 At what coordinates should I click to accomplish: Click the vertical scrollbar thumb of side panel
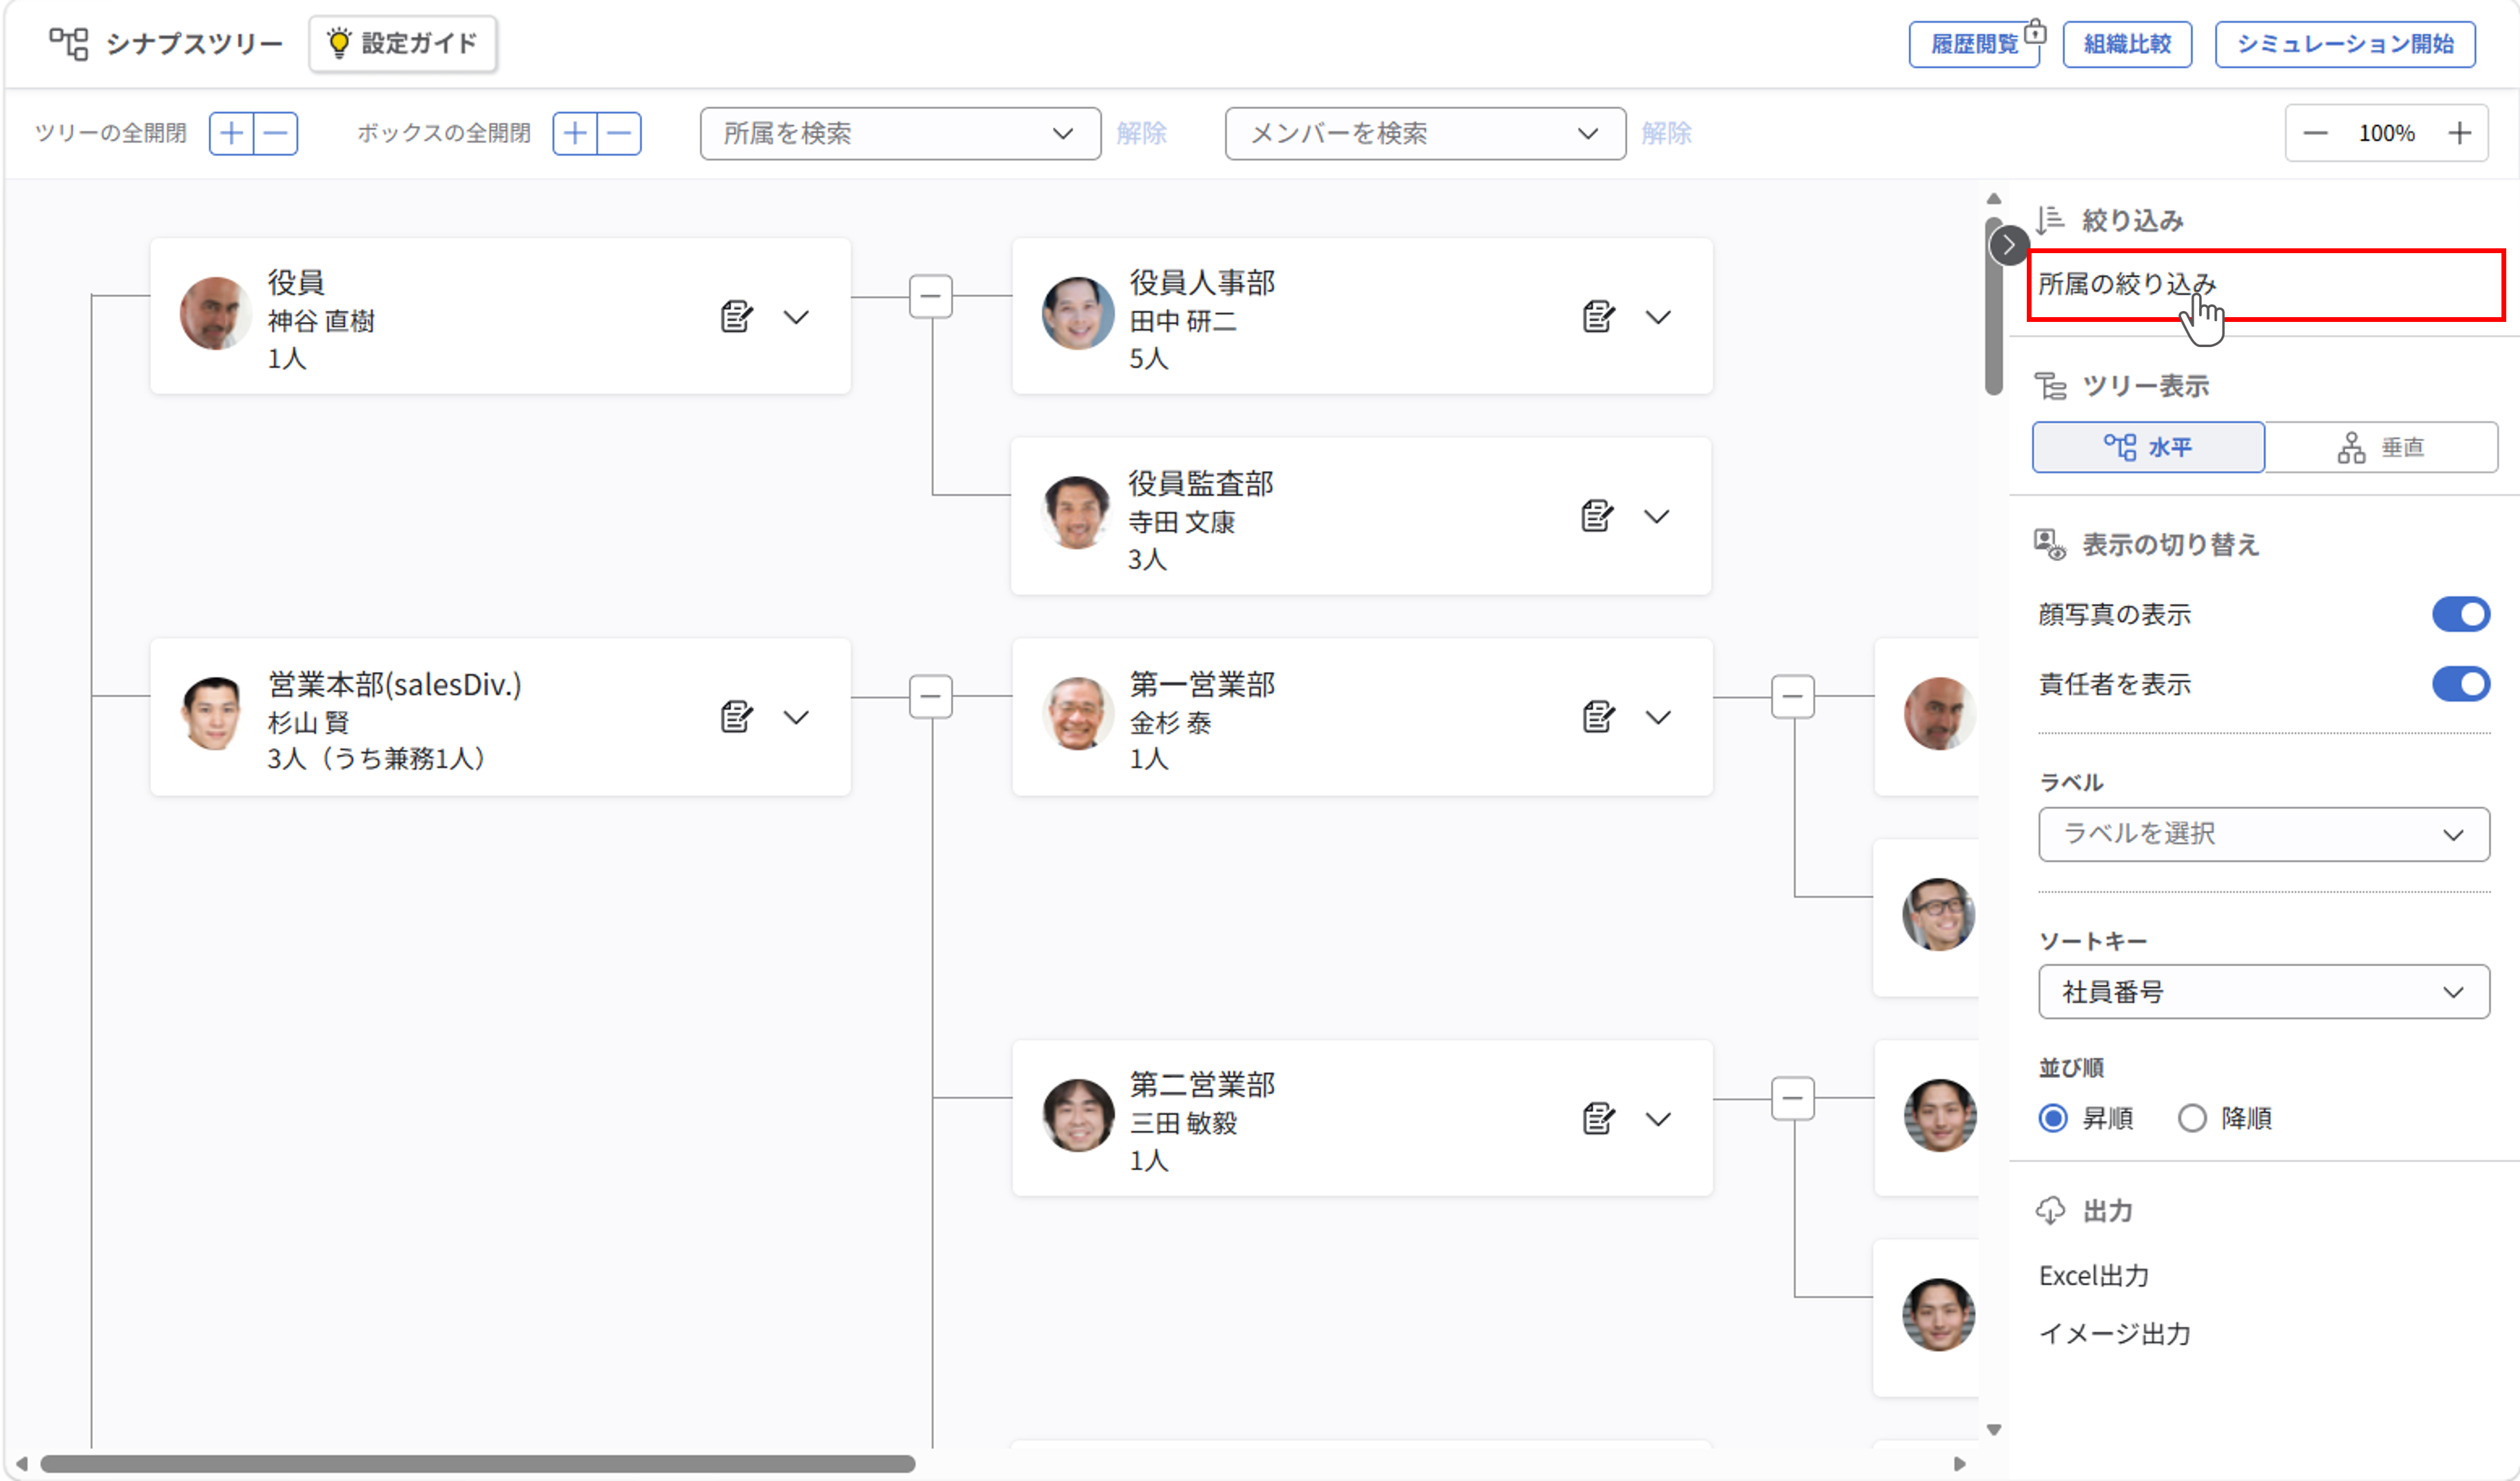(x=1994, y=305)
